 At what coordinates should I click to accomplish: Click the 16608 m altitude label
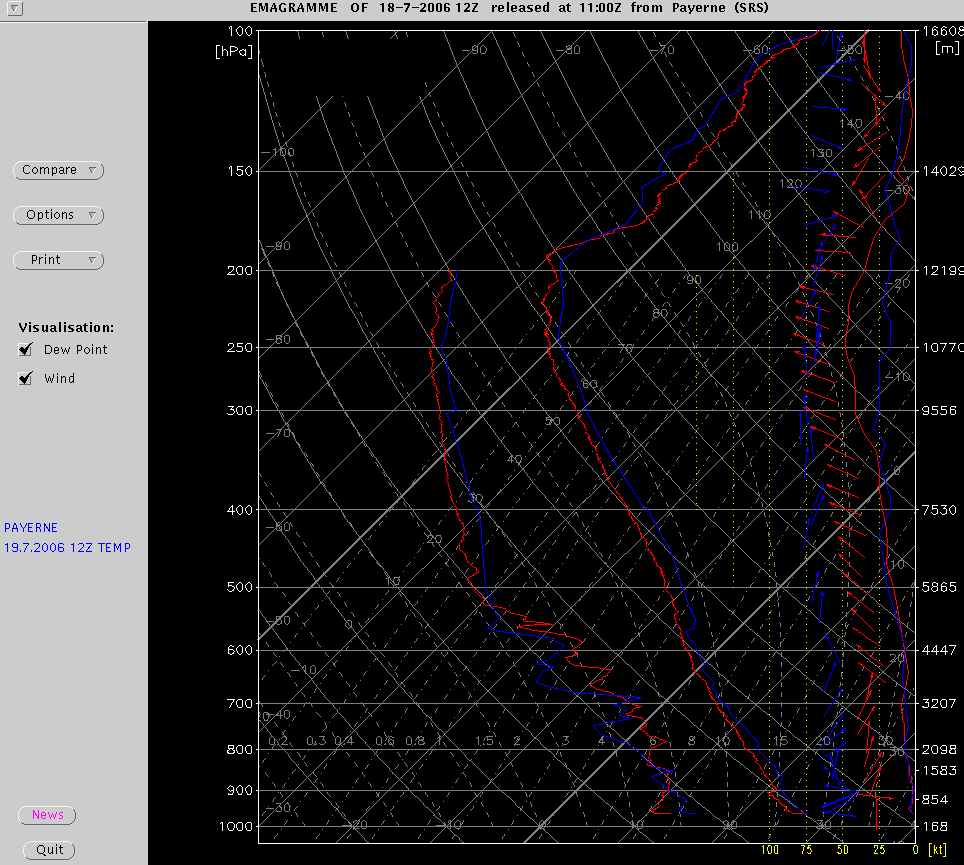942,31
